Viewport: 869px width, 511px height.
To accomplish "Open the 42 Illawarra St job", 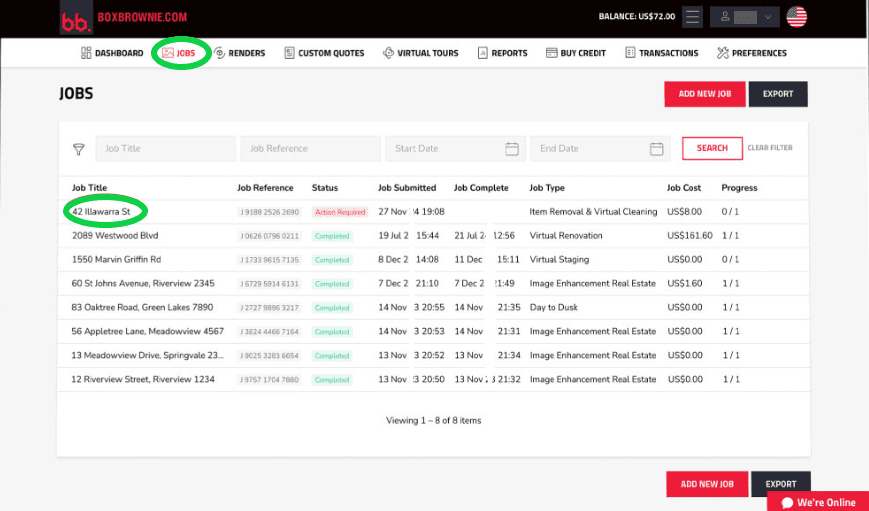I will pos(101,212).
